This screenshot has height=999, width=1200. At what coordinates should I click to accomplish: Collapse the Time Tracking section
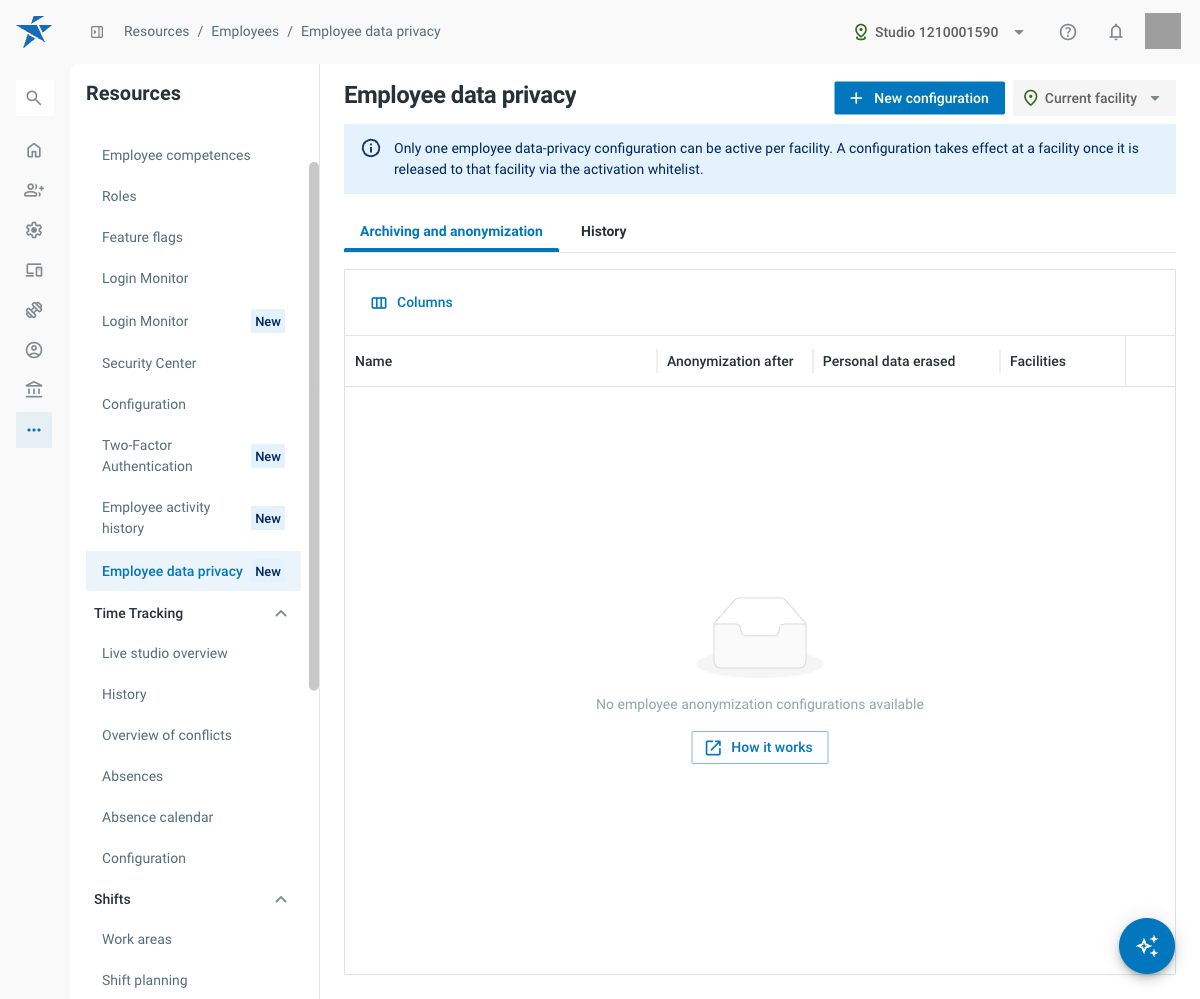[281, 613]
